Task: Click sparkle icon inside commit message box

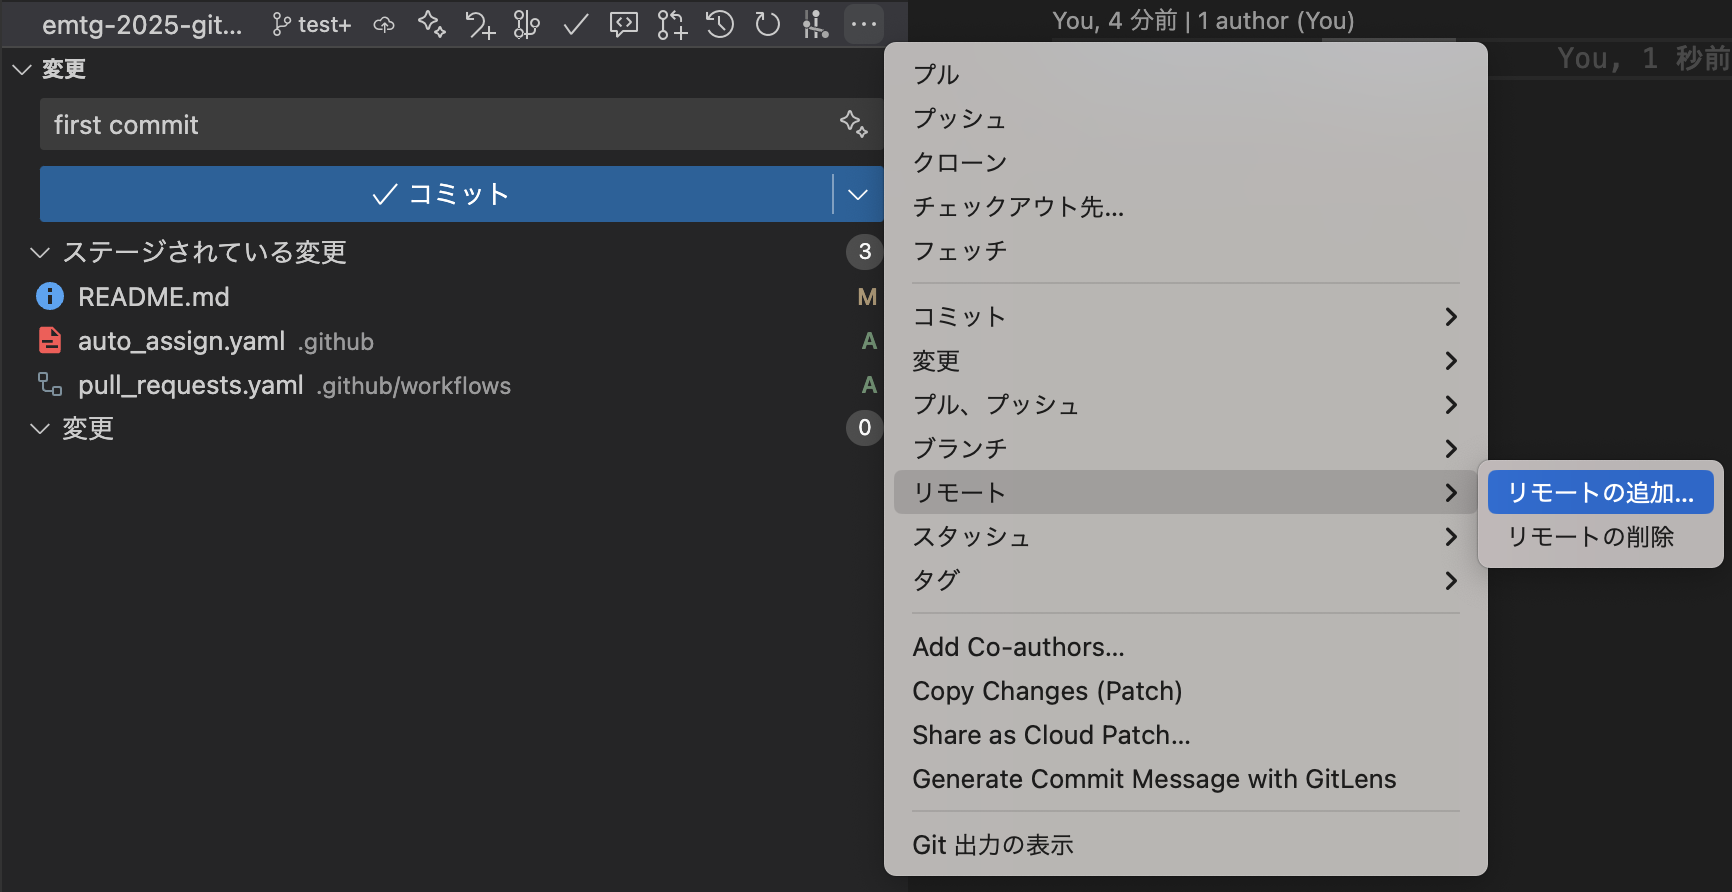Action: click(853, 124)
